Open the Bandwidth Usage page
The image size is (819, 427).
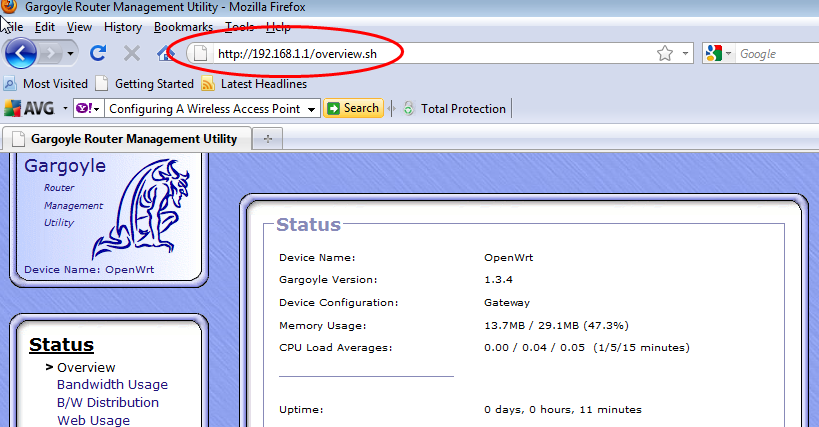pyautogui.click(x=112, y=385)
